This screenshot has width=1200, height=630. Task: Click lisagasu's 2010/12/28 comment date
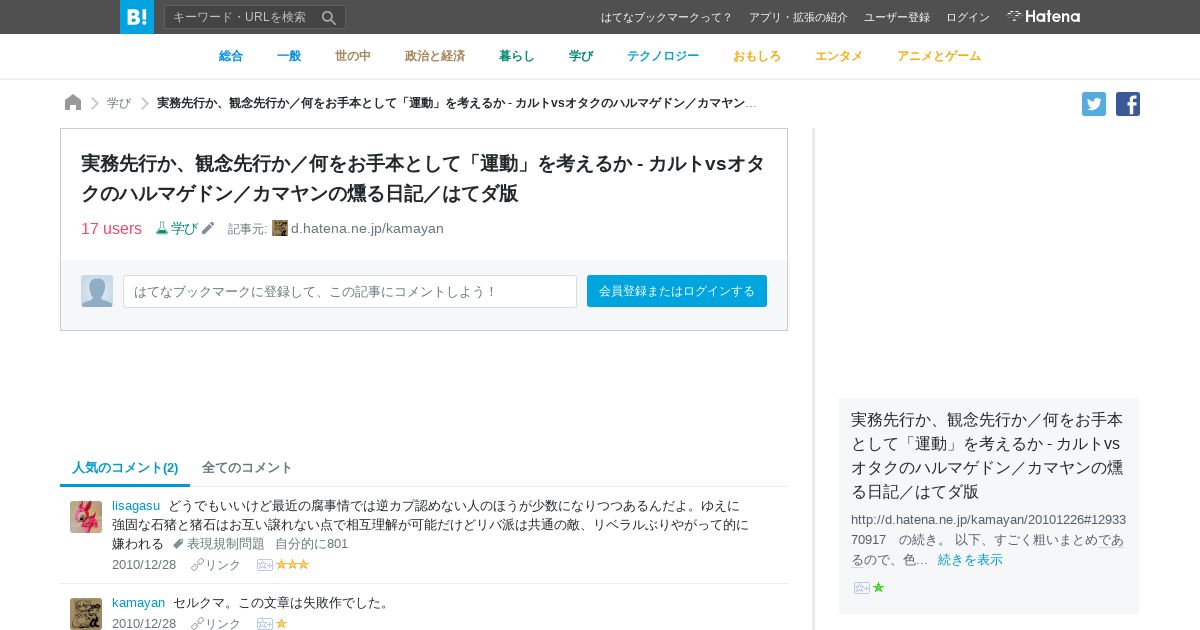click(x=144, y=565)
